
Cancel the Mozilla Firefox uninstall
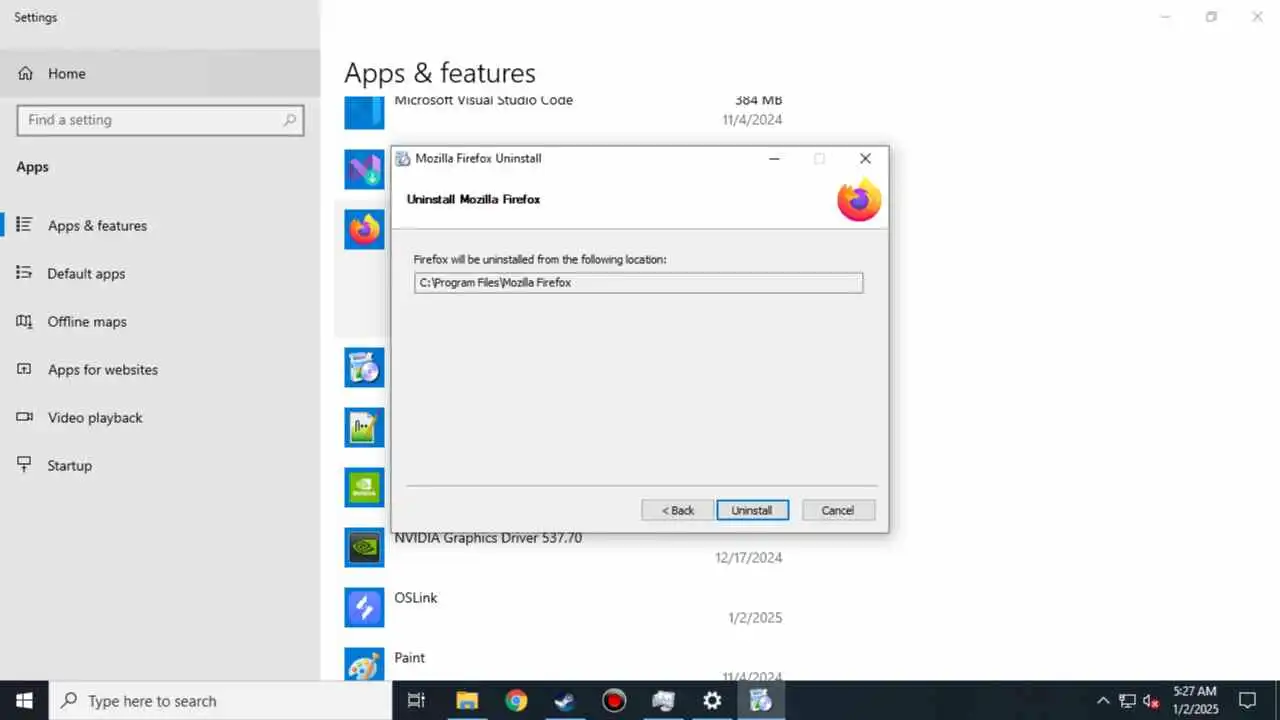tap(838, 510)
